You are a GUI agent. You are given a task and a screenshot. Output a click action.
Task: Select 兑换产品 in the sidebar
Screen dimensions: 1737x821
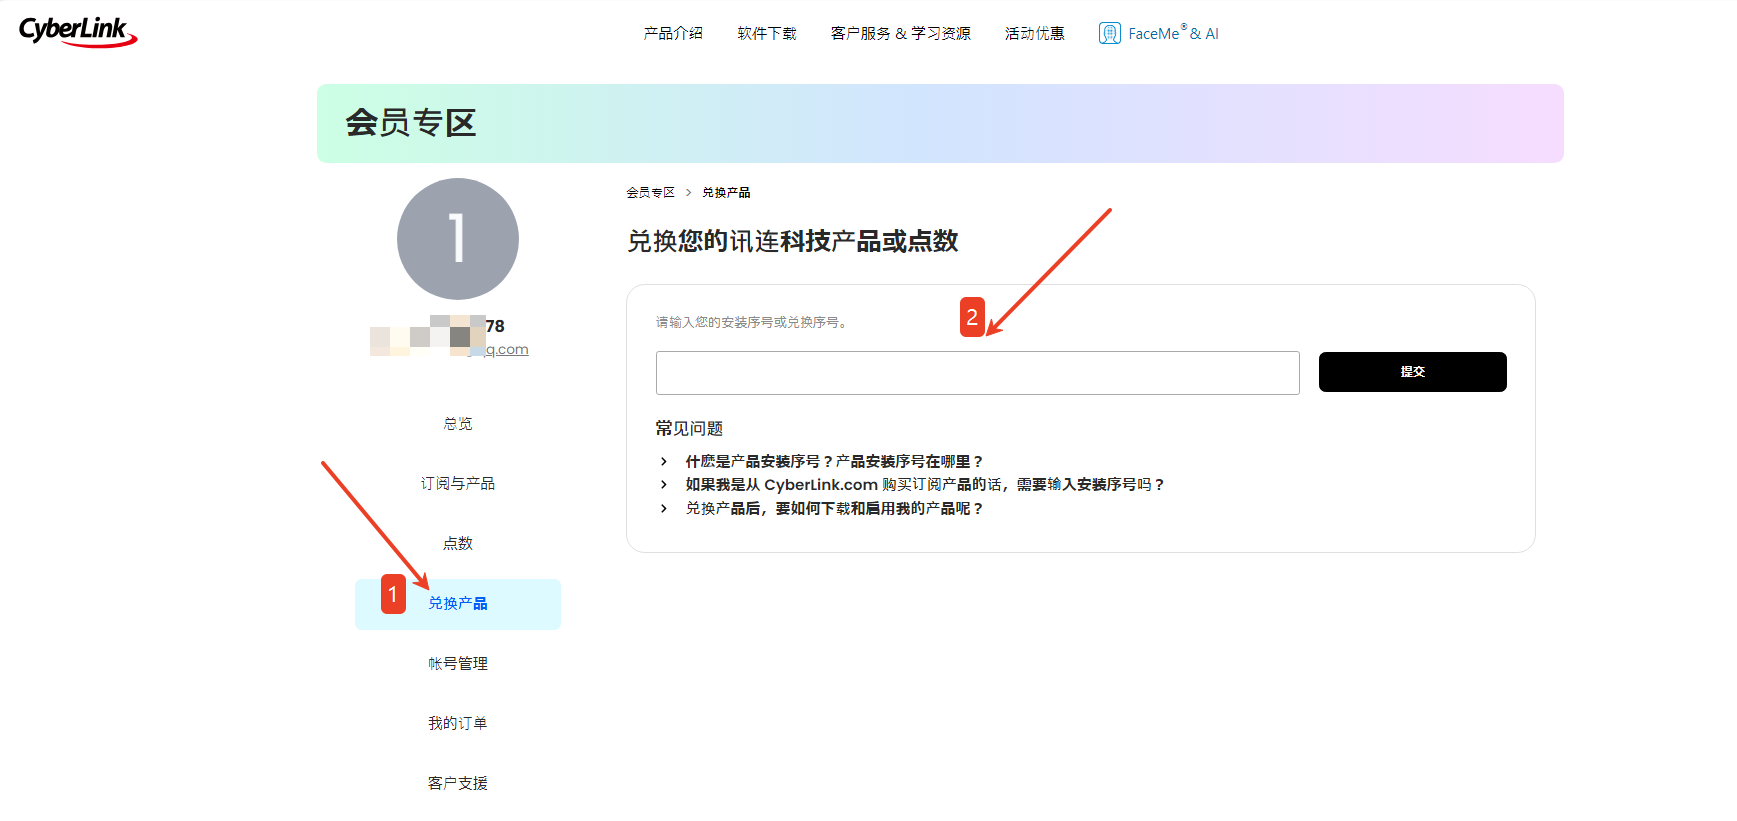tap(458, 604)
